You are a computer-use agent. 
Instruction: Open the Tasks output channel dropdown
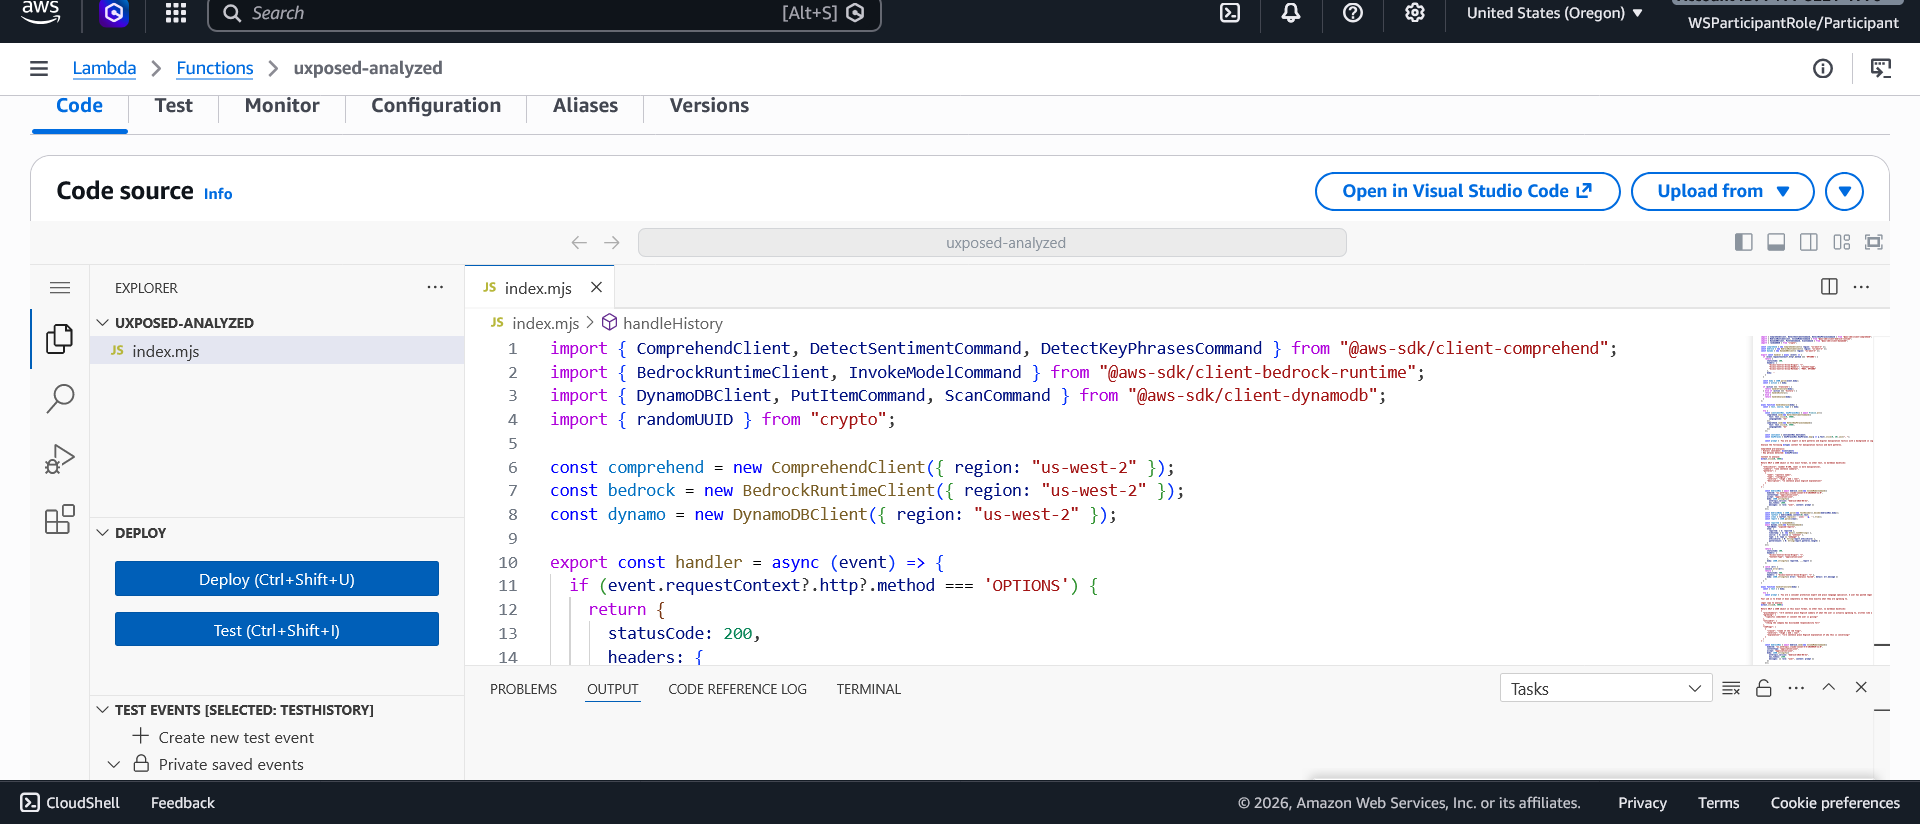click(1606, 688)
